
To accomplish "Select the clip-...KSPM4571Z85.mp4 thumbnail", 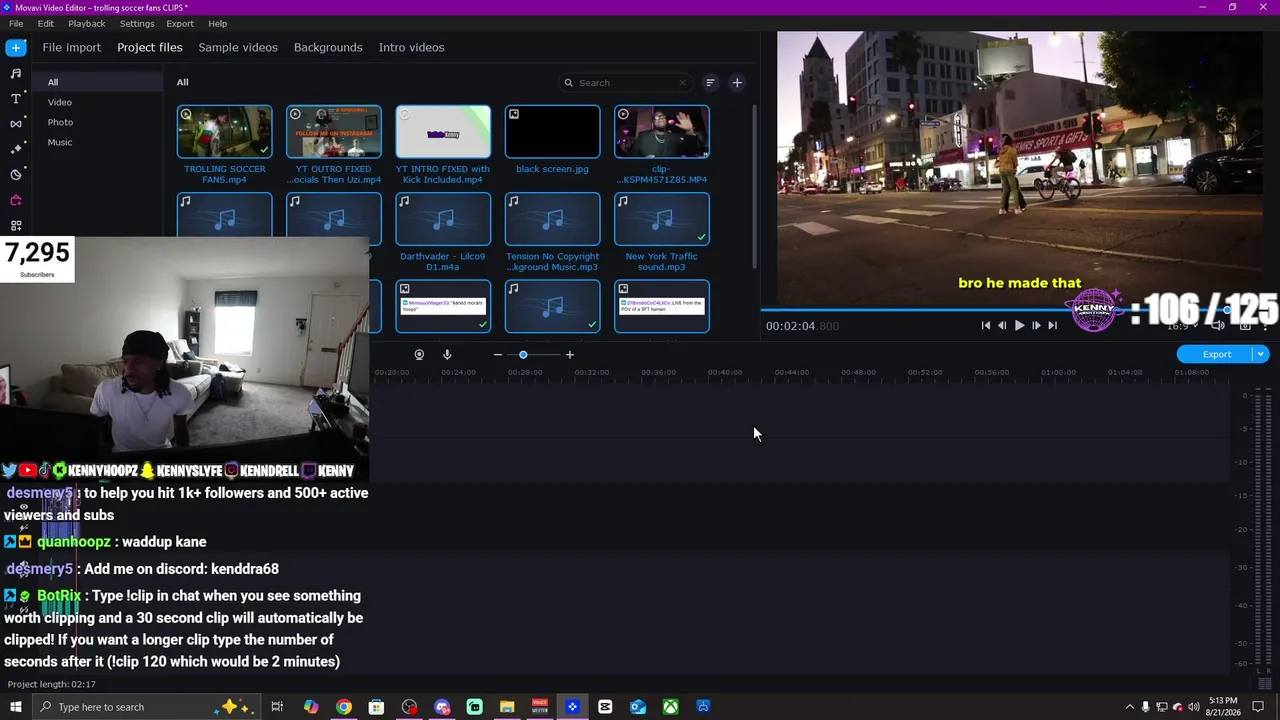I will tap(662, 132).
